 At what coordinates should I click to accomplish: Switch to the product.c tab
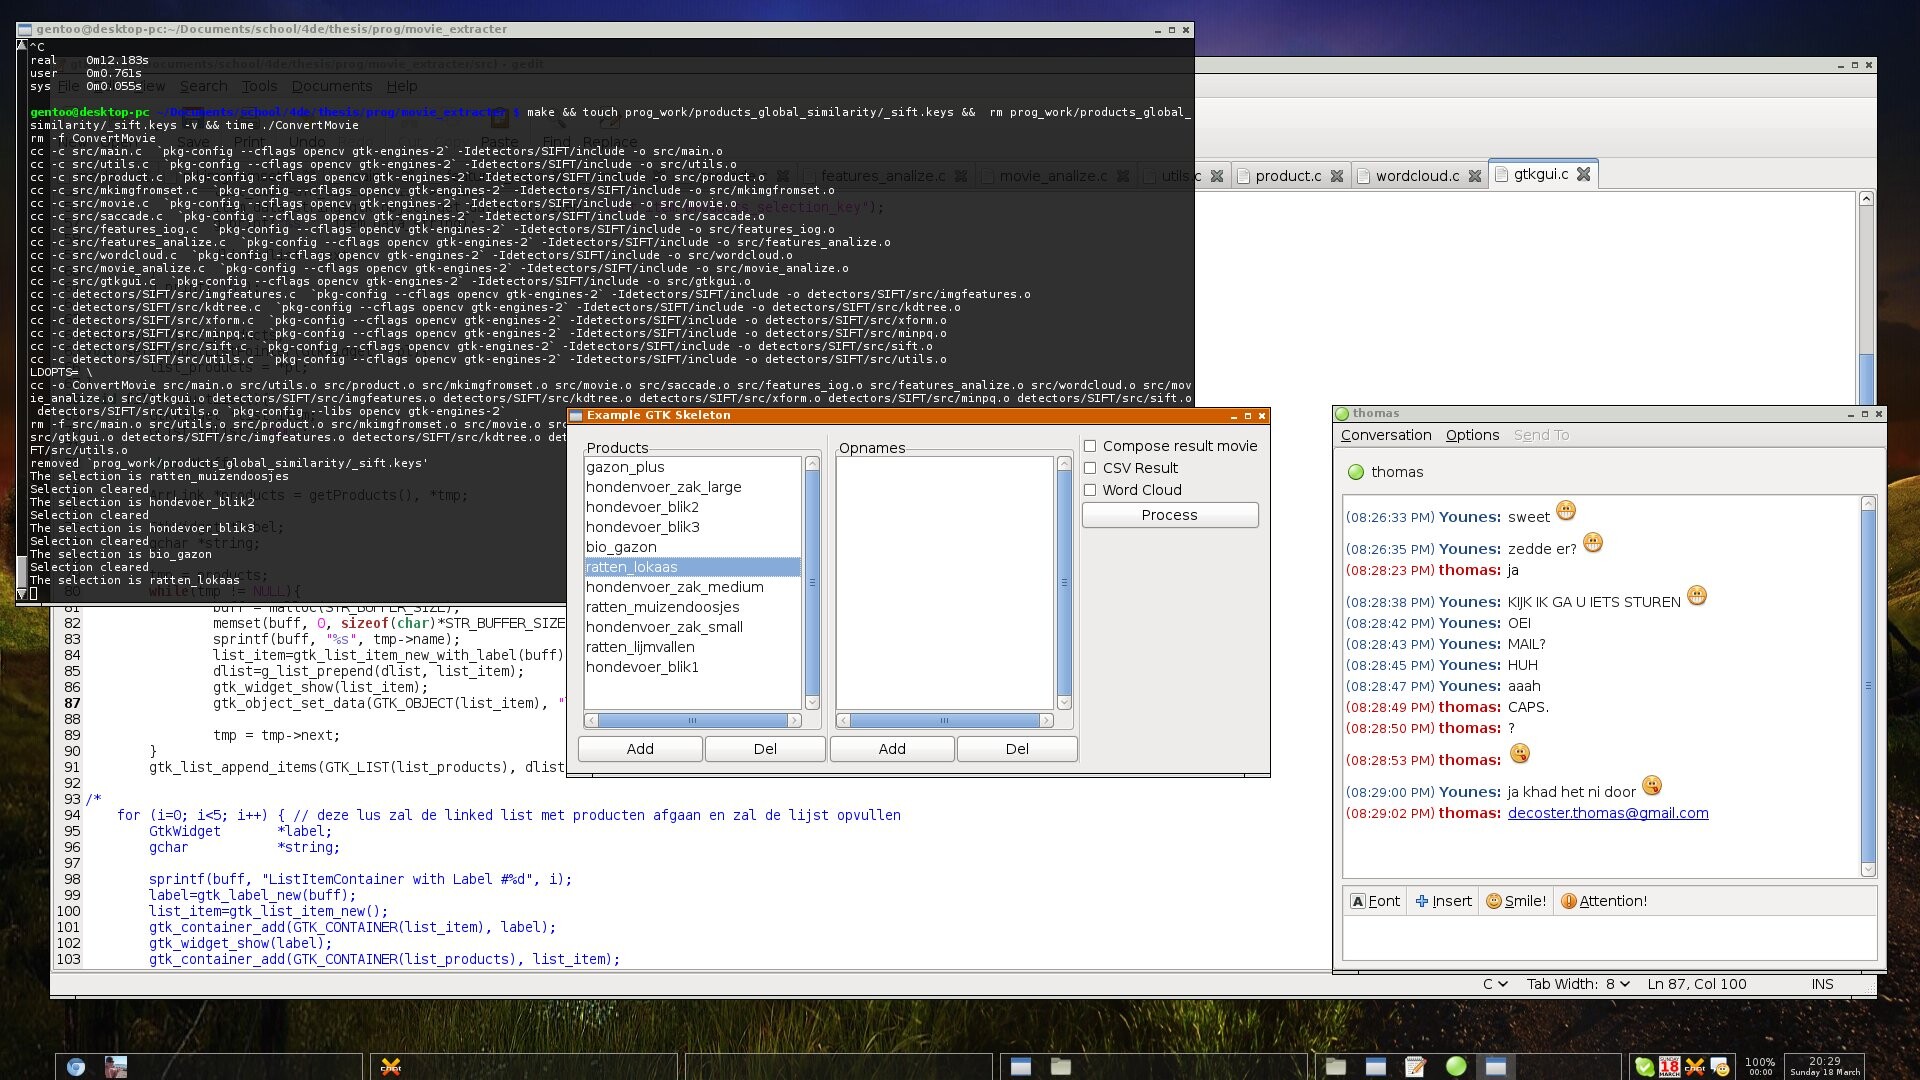click(x=1287, y=176)
